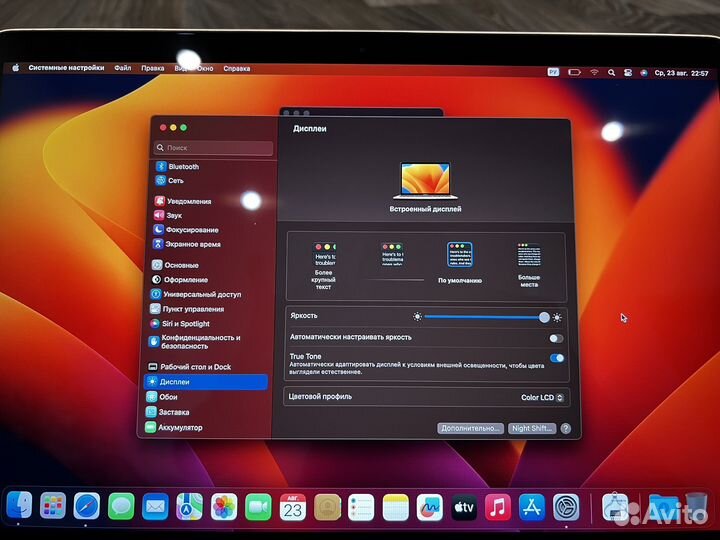Click the date and time Ср, 23 авг. 22:57
Viewport: 720px width, 540px height.
point(681,73)
